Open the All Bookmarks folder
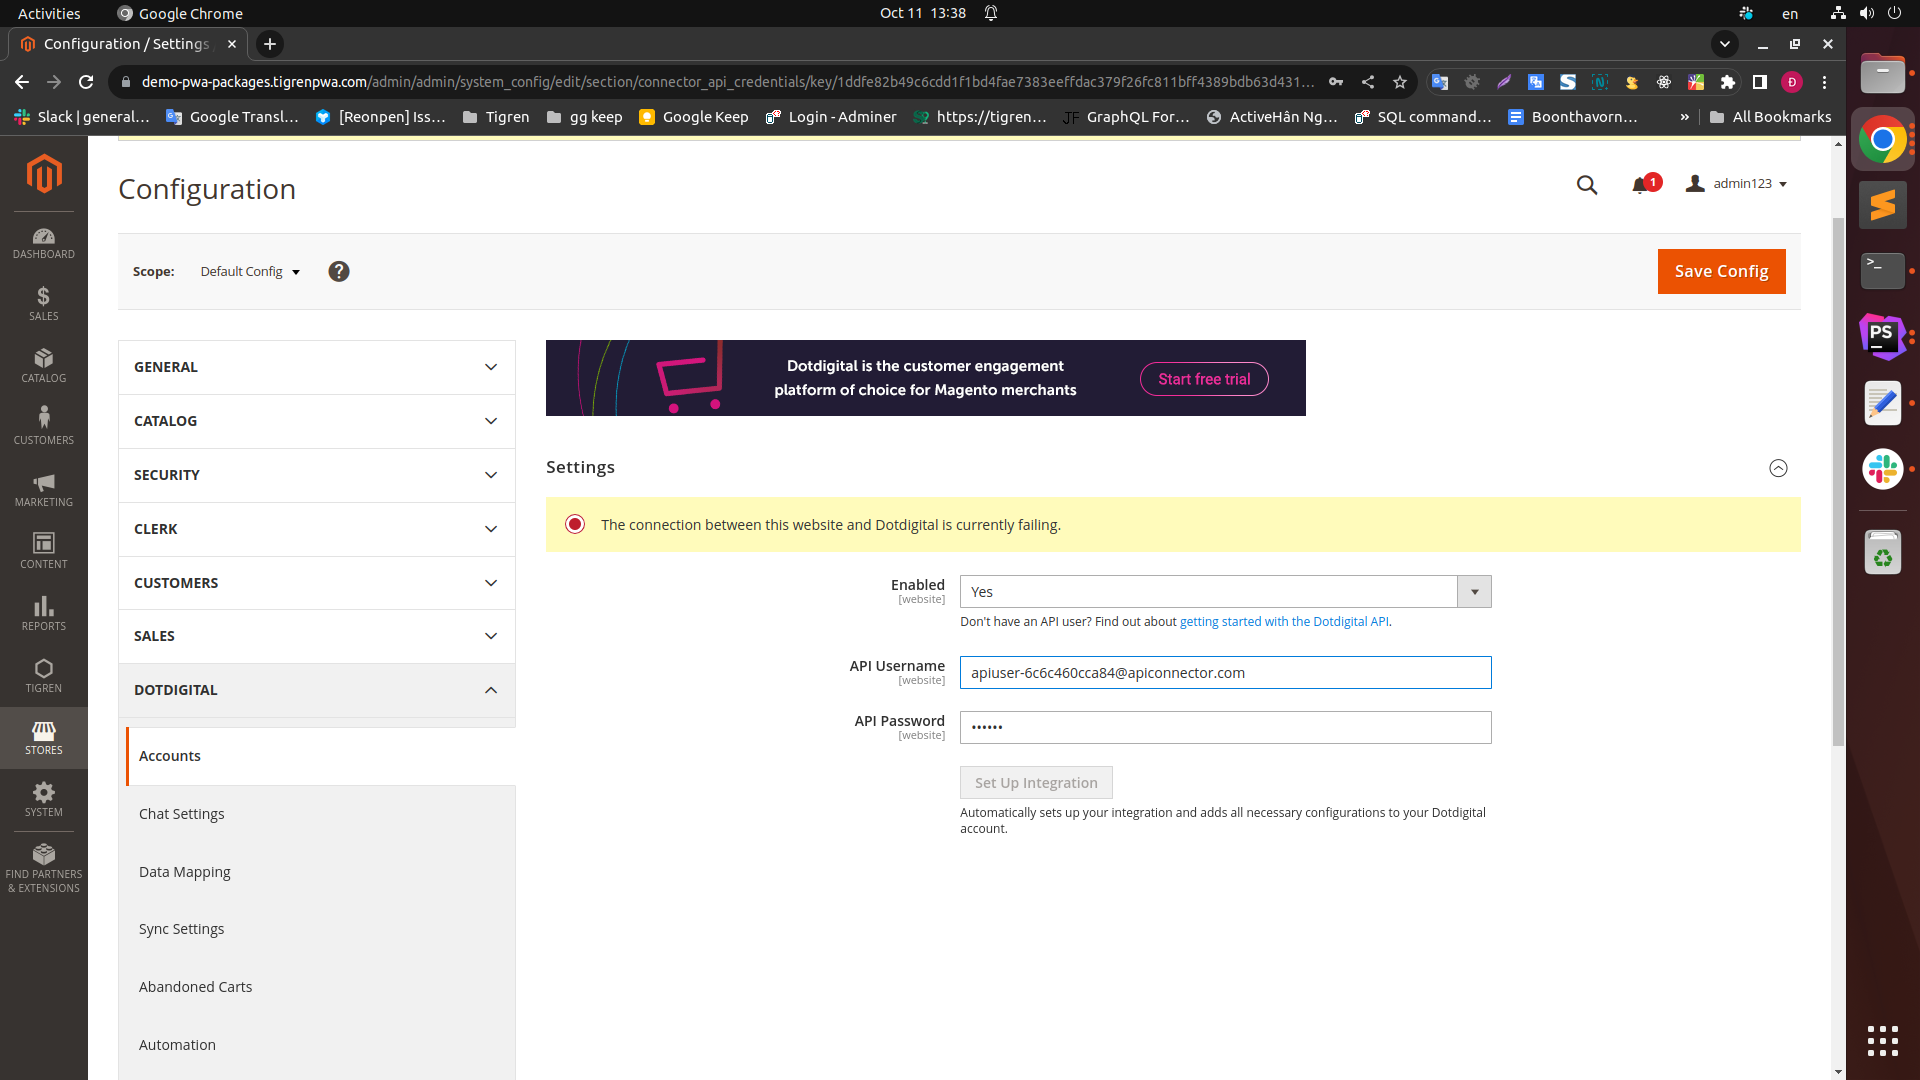This screenshot has height=1080, width=1920. (x=1771, y=117)
